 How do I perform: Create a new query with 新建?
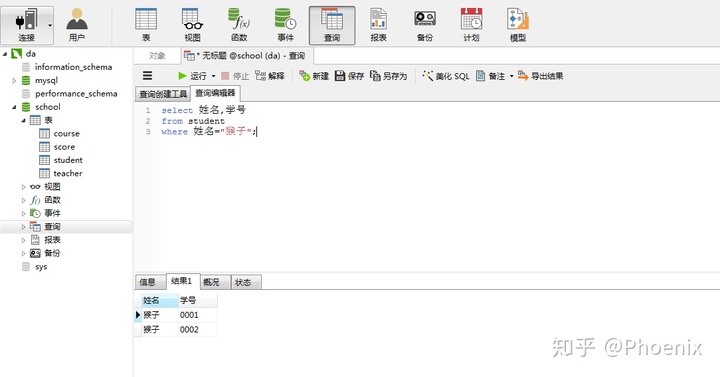click(x=314, y=76)
